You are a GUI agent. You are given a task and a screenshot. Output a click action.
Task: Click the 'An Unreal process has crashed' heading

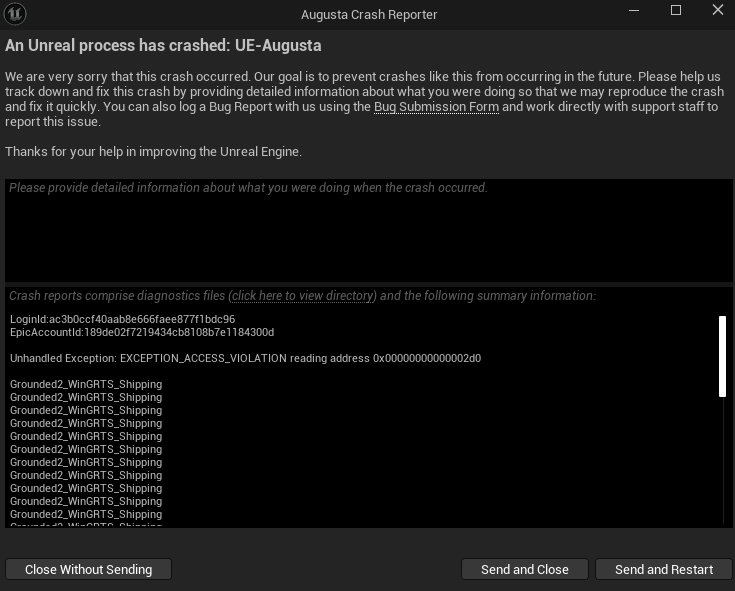163,45
